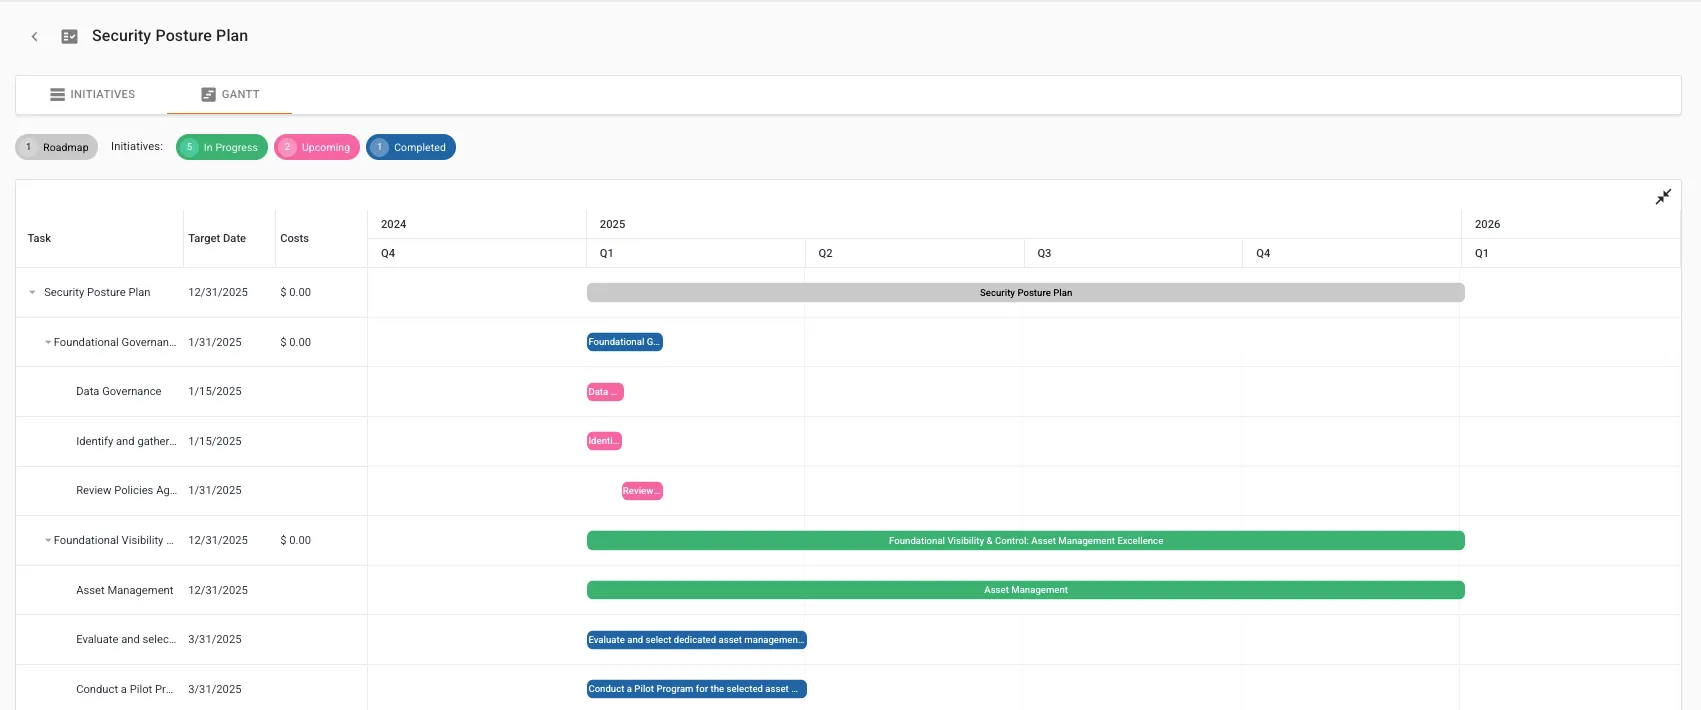
Task: Select the Data Governance task row
Action: point(192,392)
